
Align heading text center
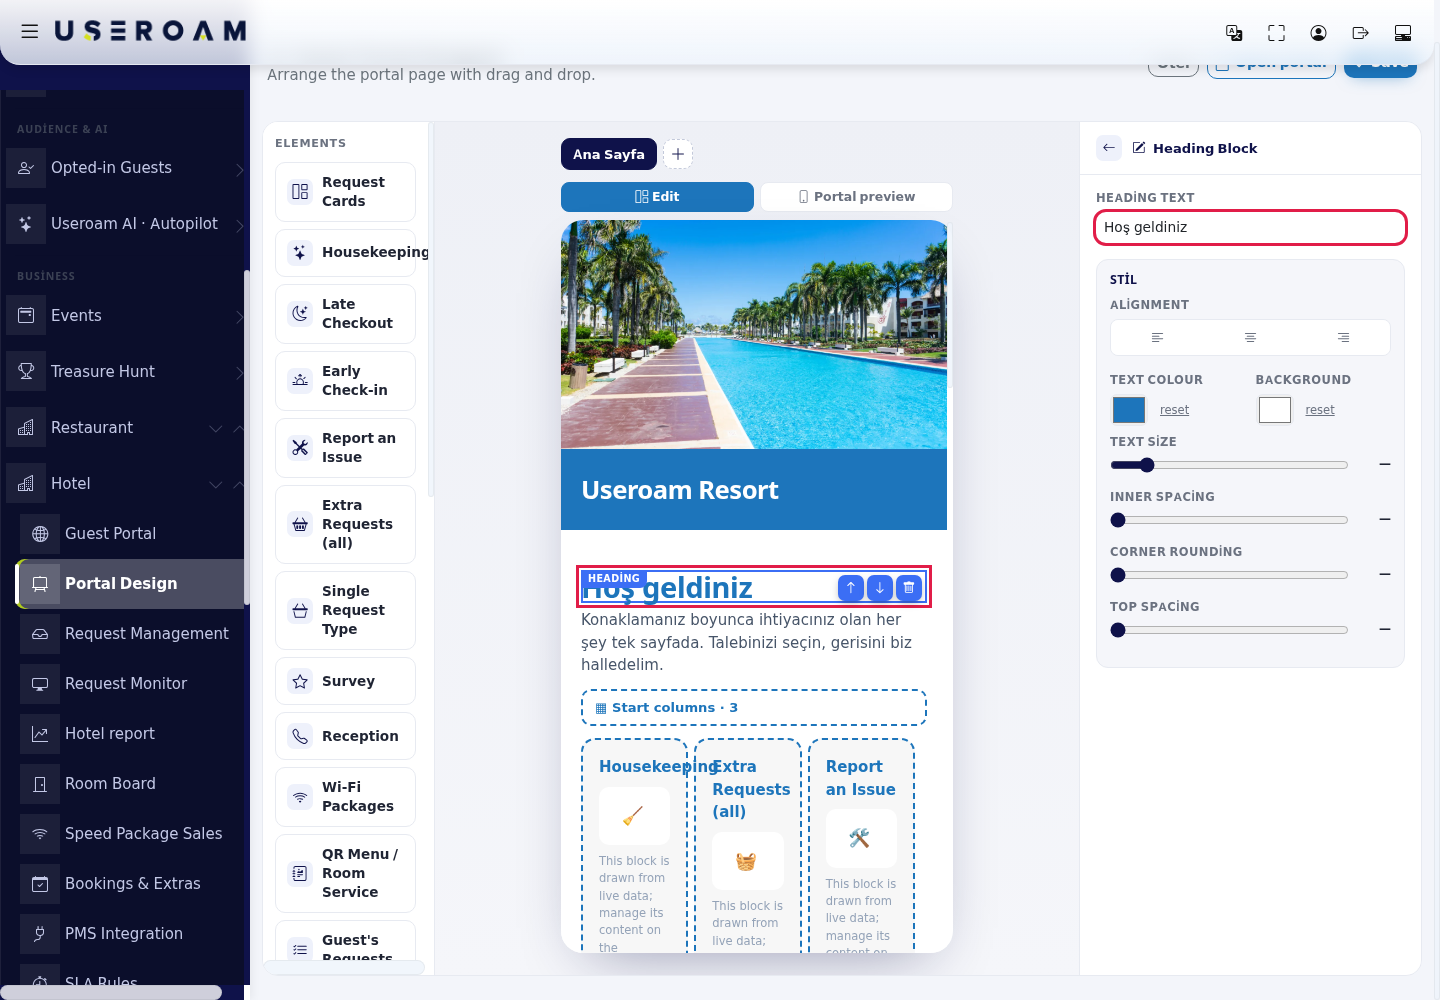(1250, 338)
